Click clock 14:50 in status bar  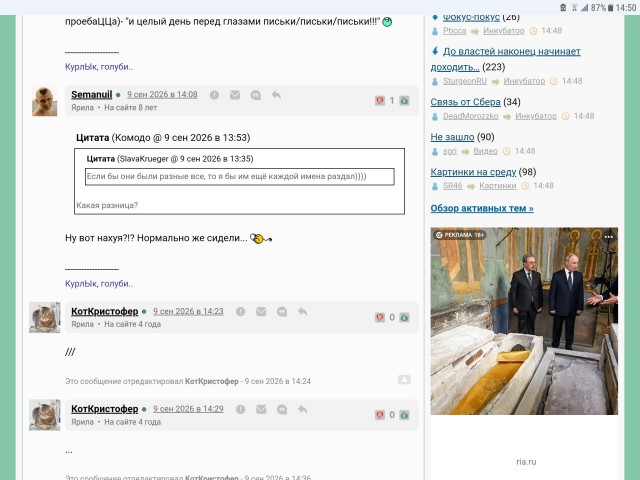pyautogui.click(x=626, y=7)
